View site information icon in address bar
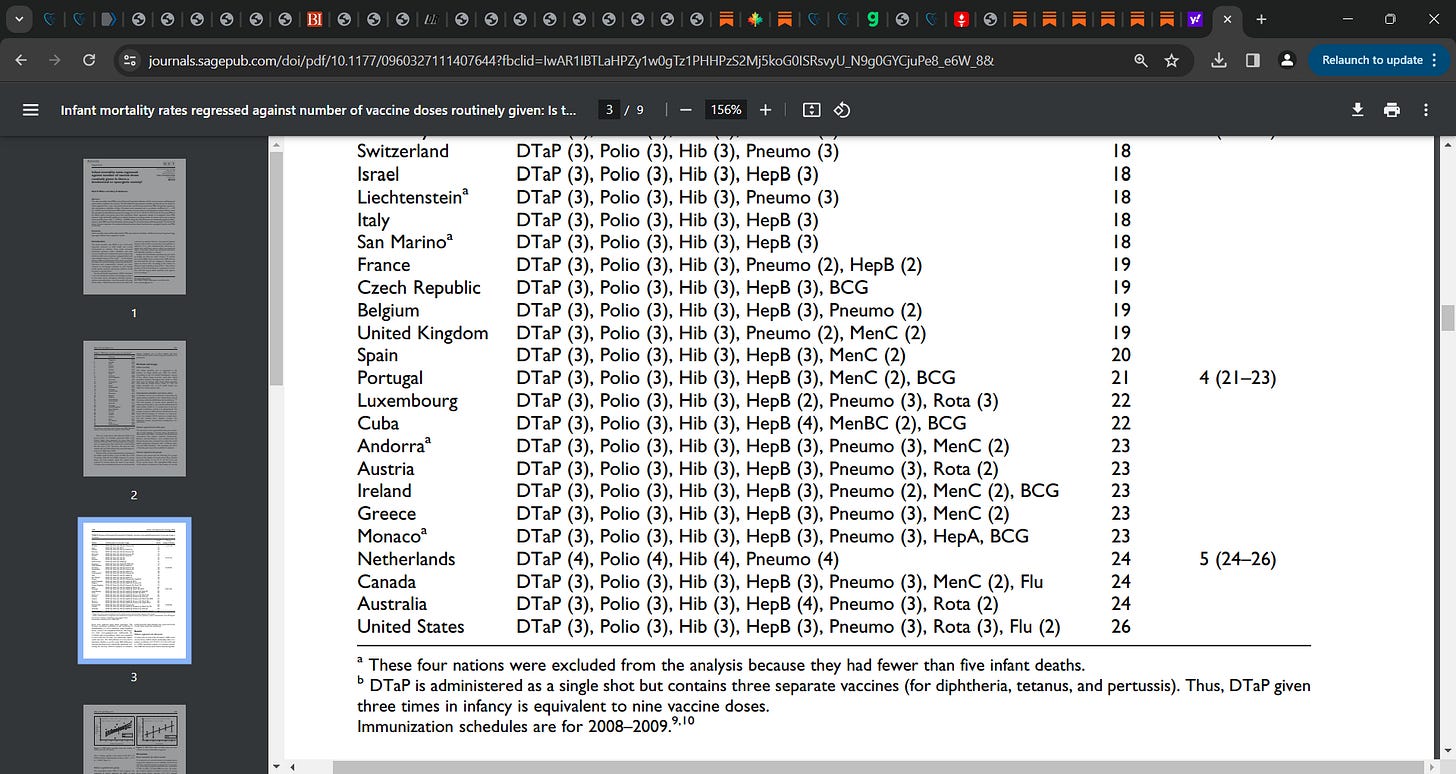The width and height of the screenshot is (1456, 774). pos(129,60)
